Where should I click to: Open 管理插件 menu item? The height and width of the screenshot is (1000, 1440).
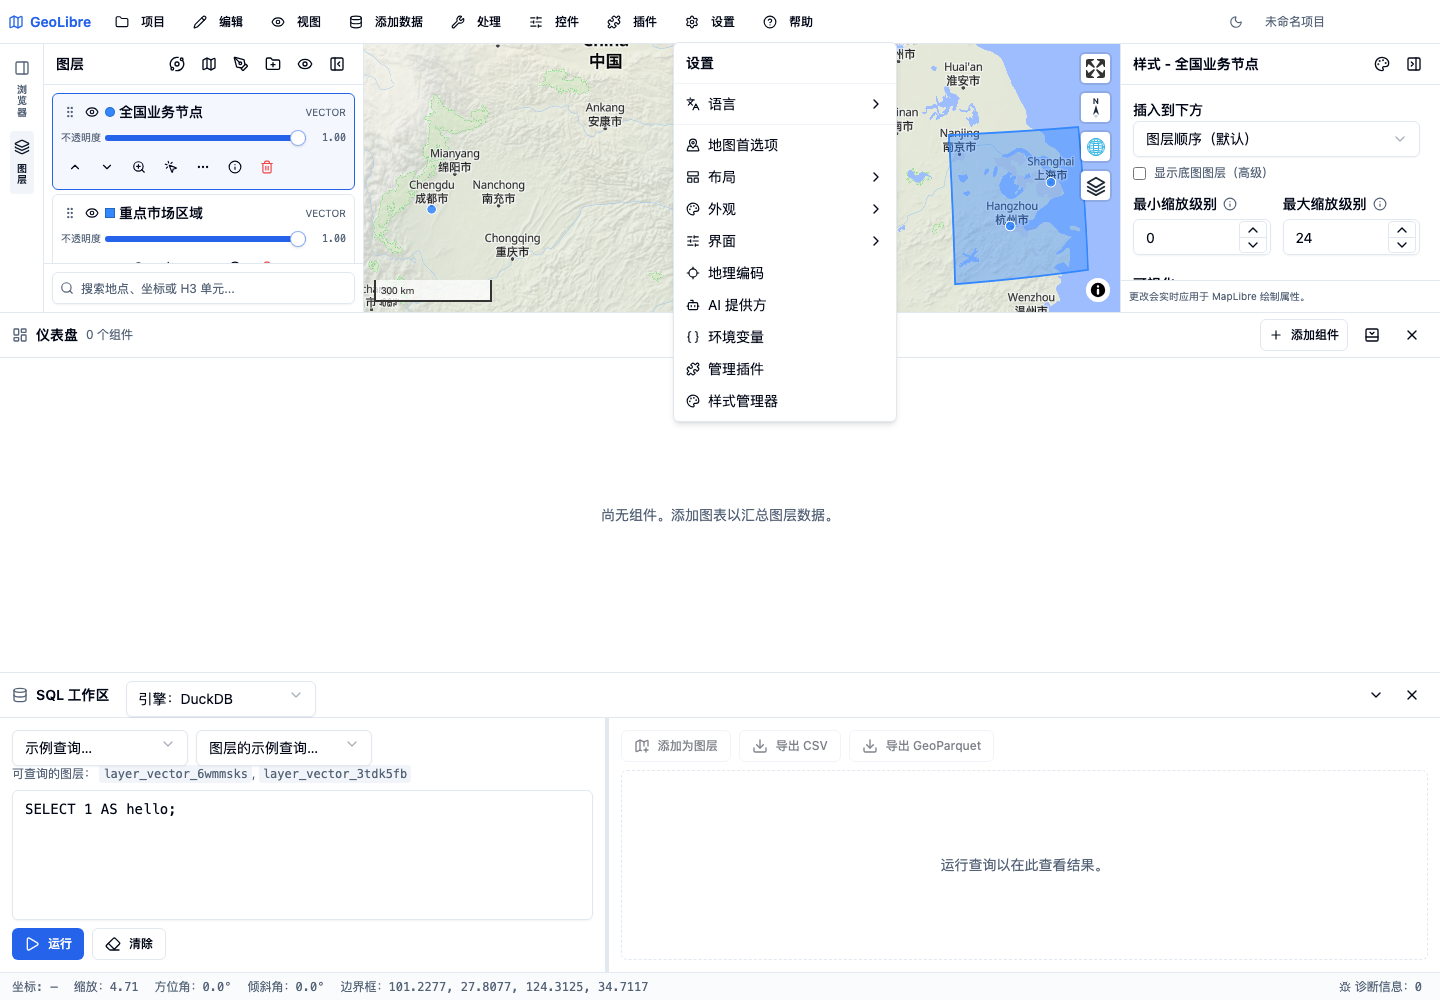coord(784,369)
